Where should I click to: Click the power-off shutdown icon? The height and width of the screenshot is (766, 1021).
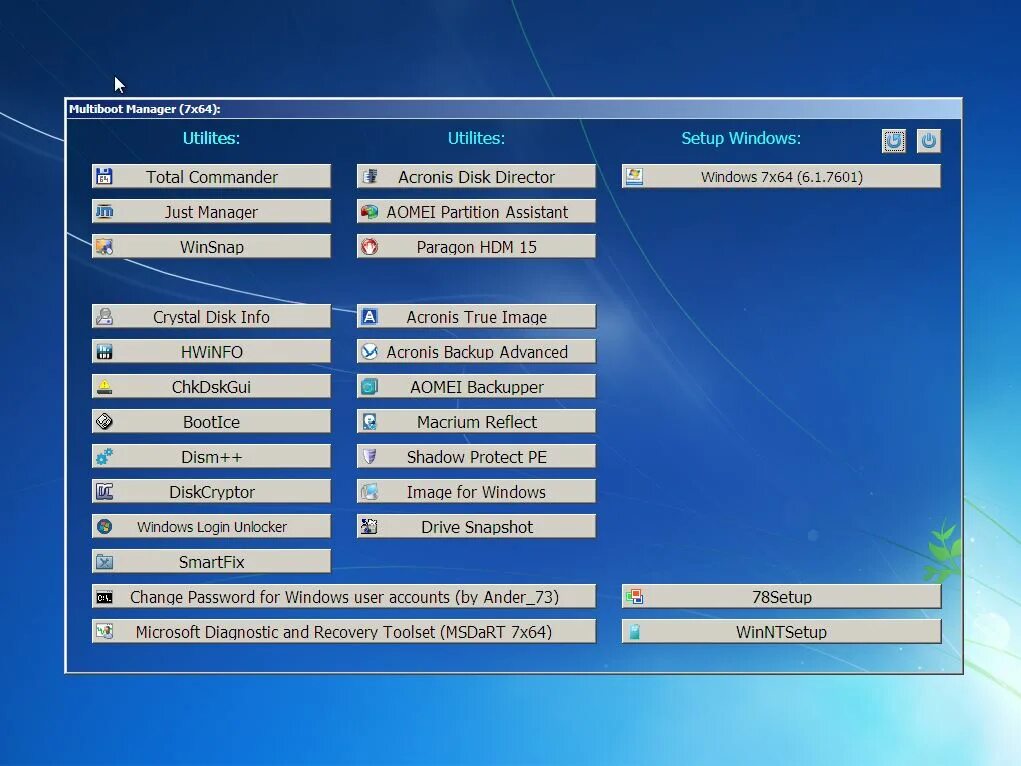coord(929,141)
